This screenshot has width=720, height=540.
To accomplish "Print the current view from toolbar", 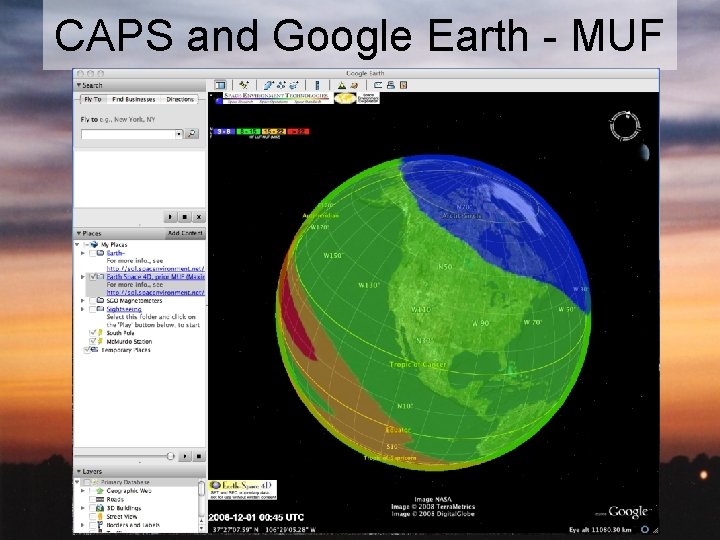I will [x=391, y=85].
